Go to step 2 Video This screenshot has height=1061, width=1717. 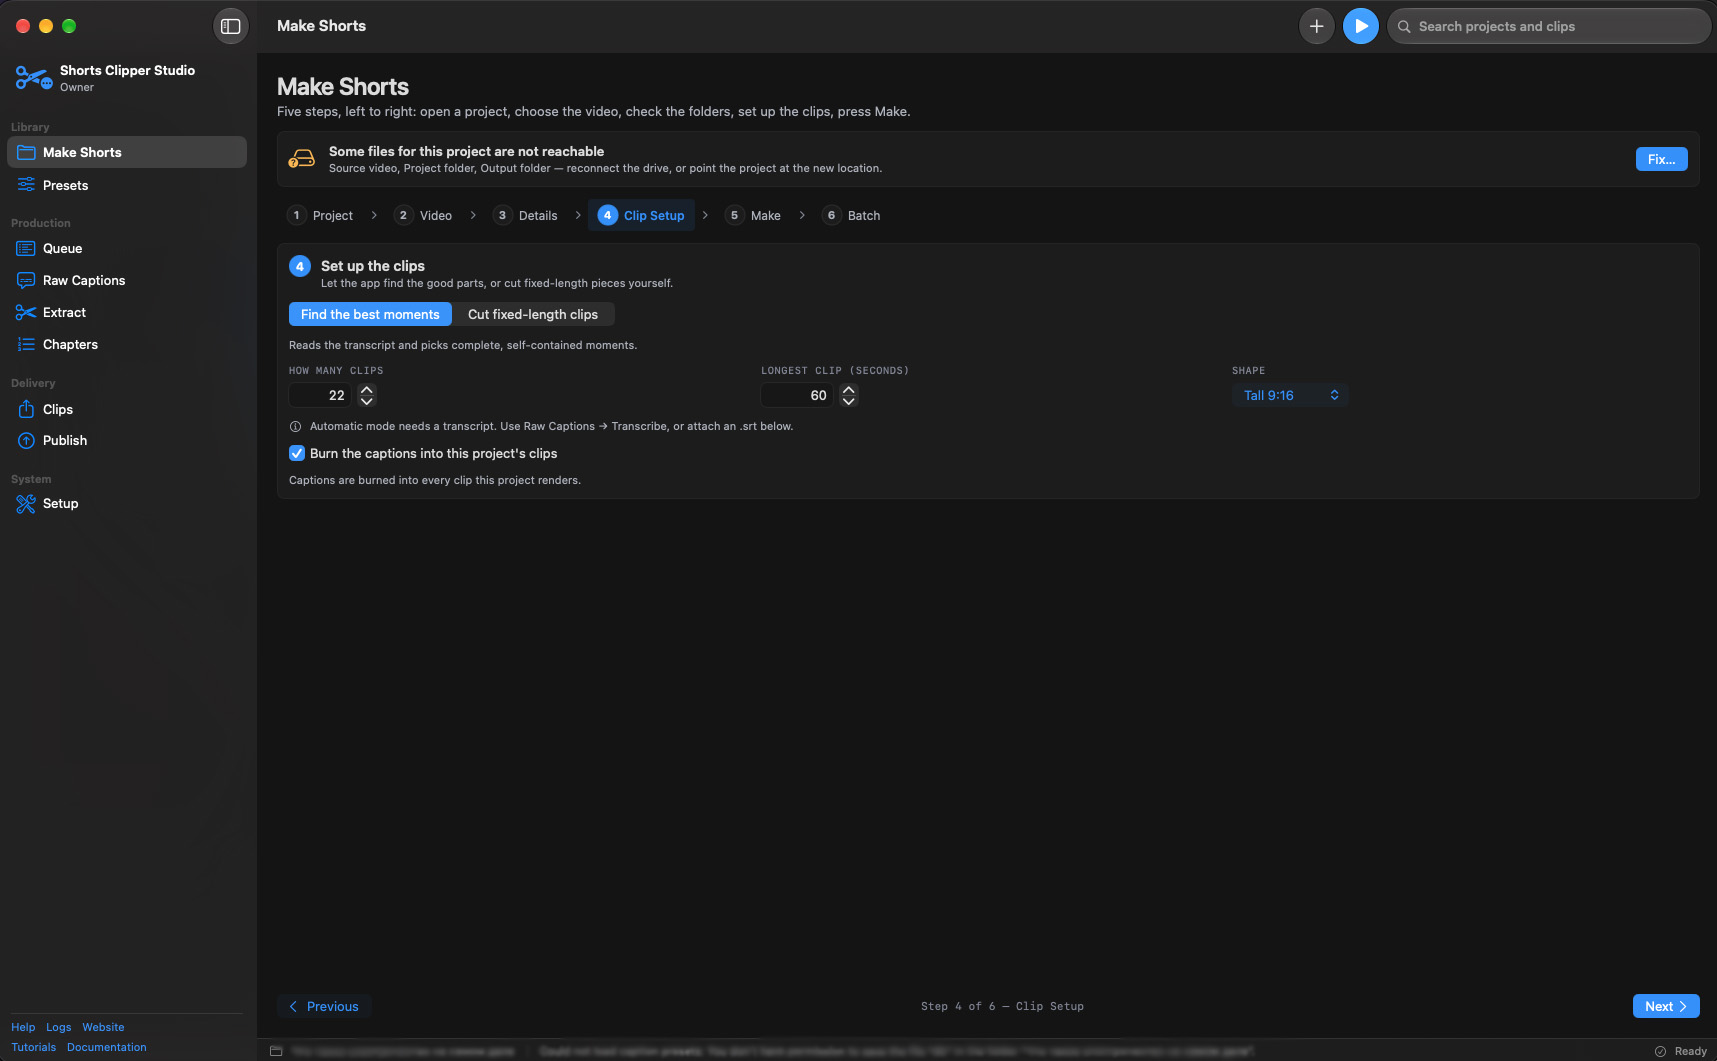point(424,215)
